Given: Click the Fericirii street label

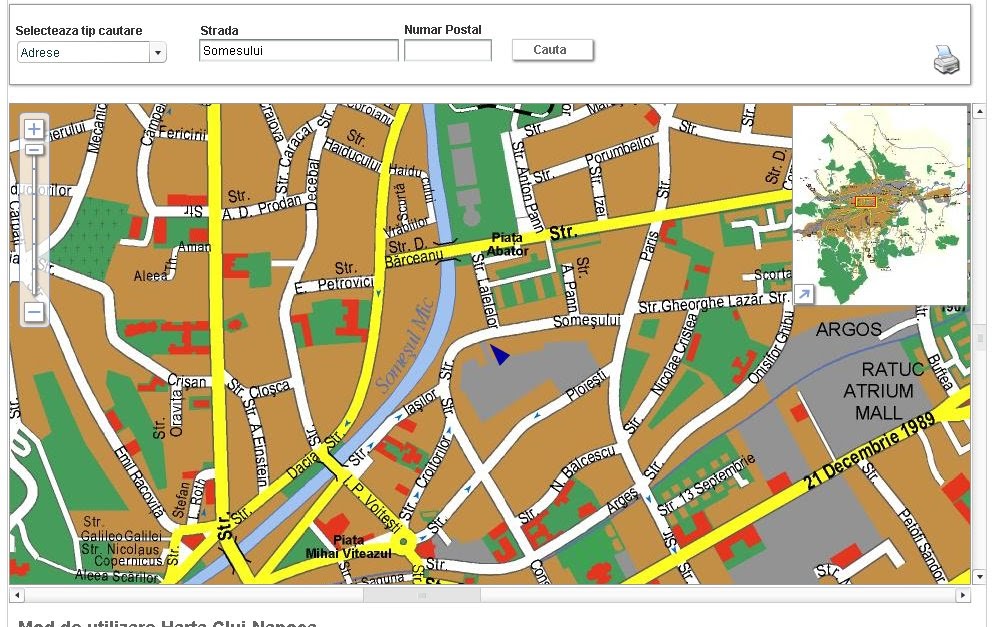Looking at the screenshot, I should [x=183, y=133].
